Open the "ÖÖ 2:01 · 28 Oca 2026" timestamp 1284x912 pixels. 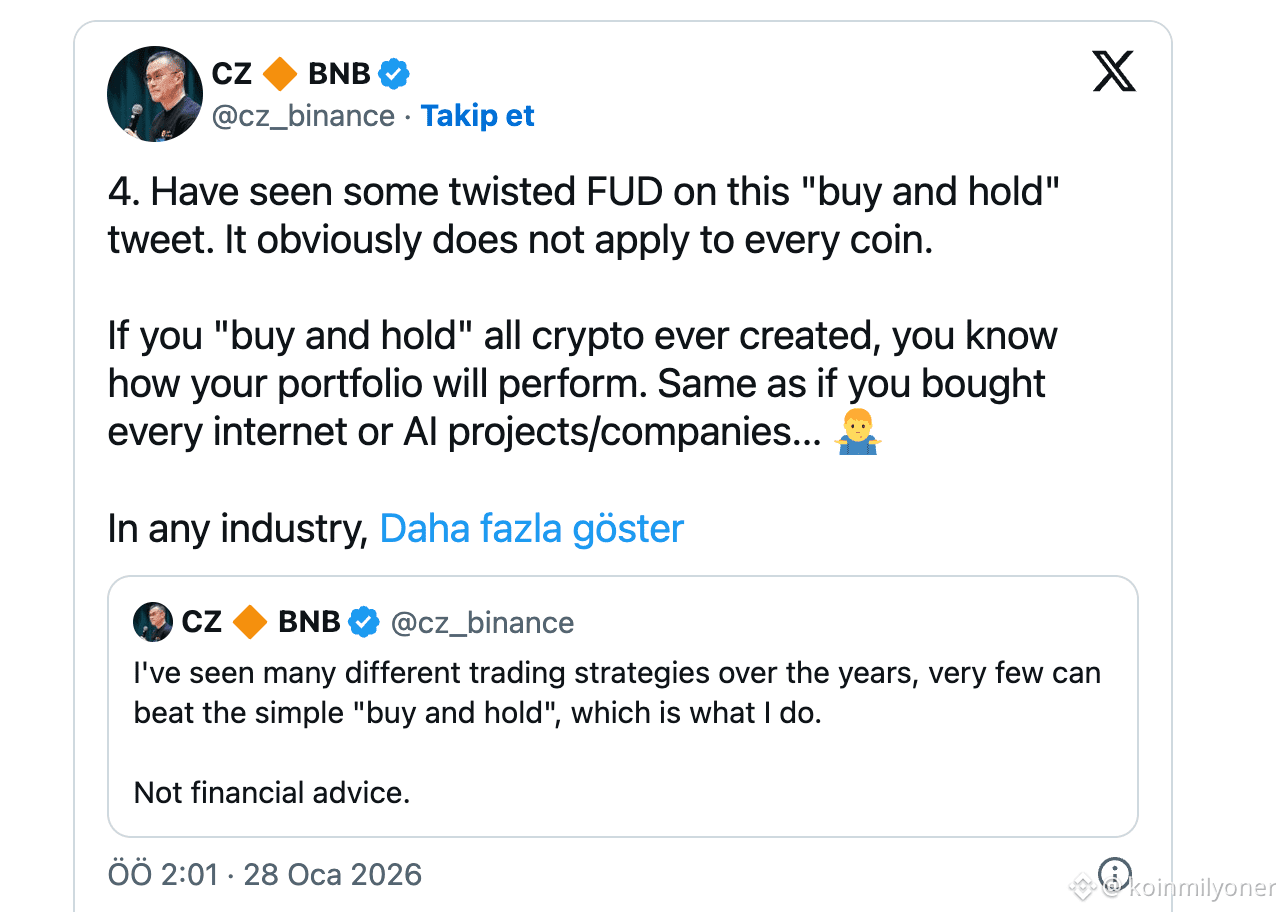[264, 874]
